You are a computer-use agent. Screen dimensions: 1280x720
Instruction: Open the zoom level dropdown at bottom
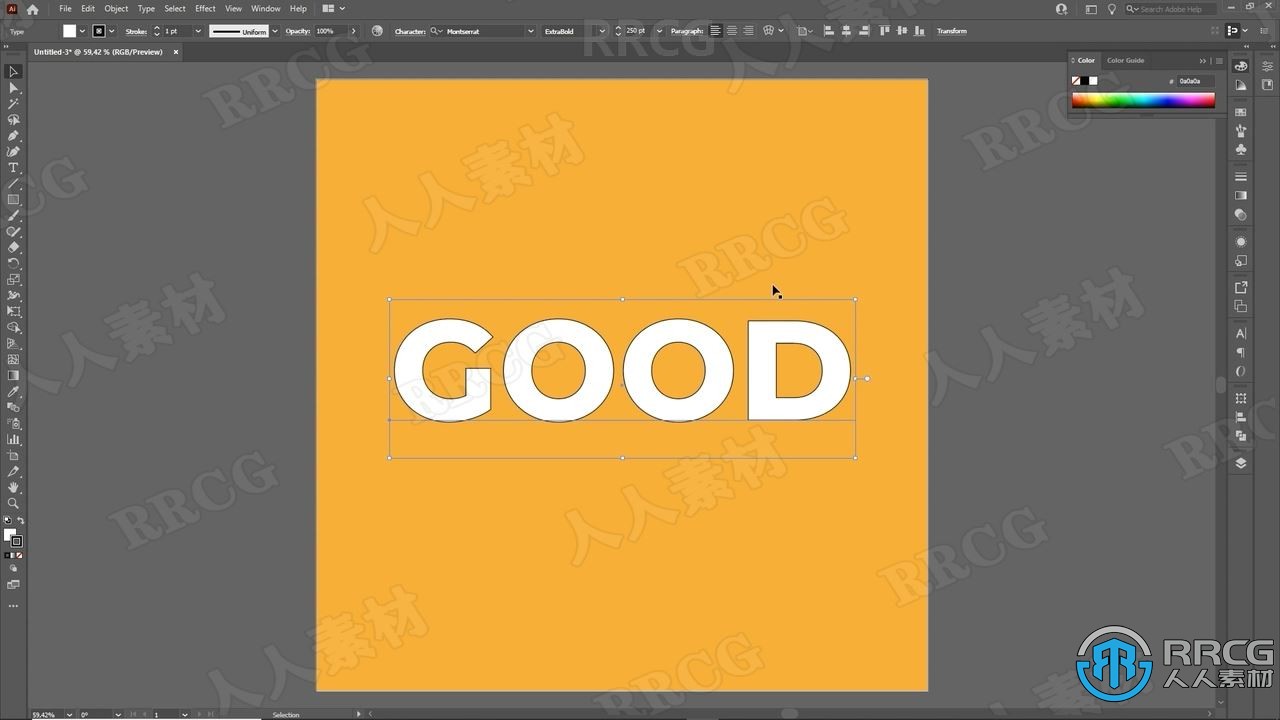(x=69, y=714)
